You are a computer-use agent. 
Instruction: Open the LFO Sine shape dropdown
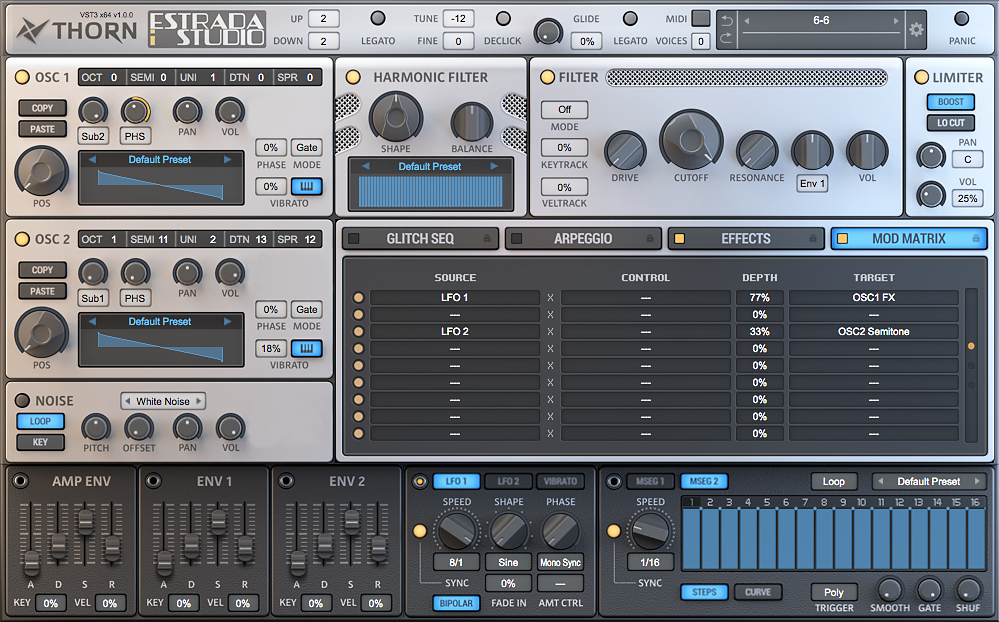point(508,562)
